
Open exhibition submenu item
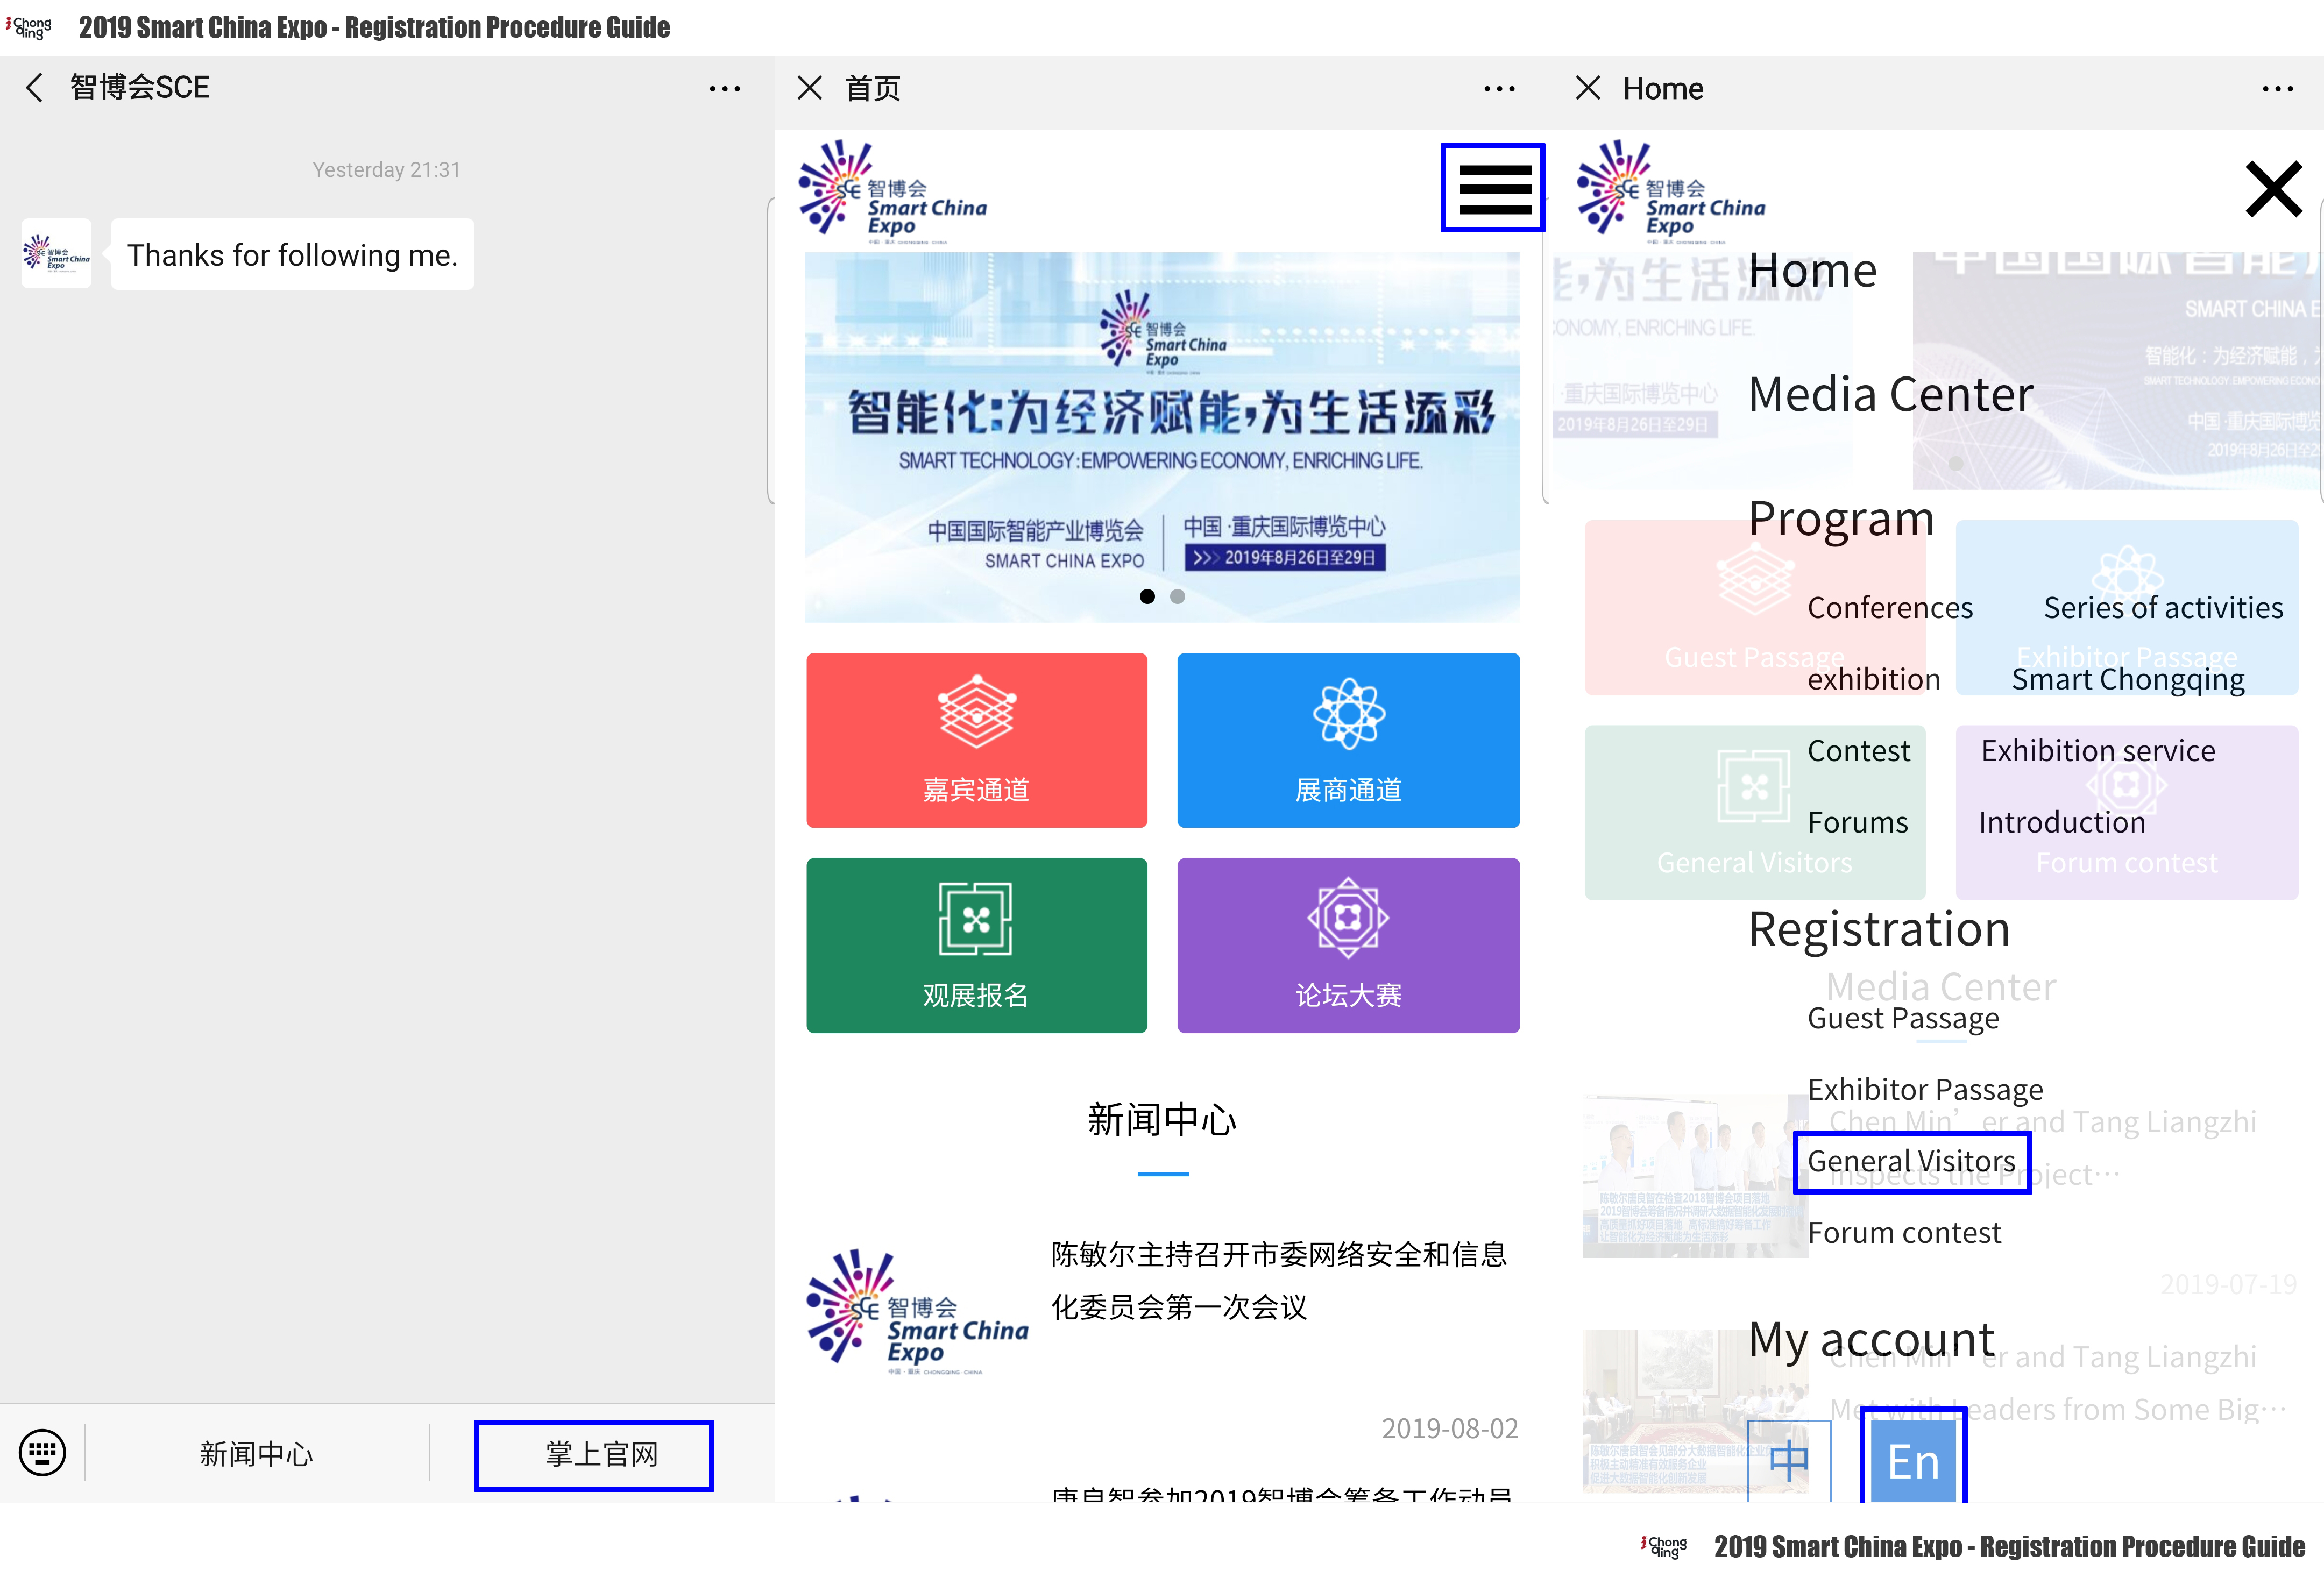(1873, 679)
